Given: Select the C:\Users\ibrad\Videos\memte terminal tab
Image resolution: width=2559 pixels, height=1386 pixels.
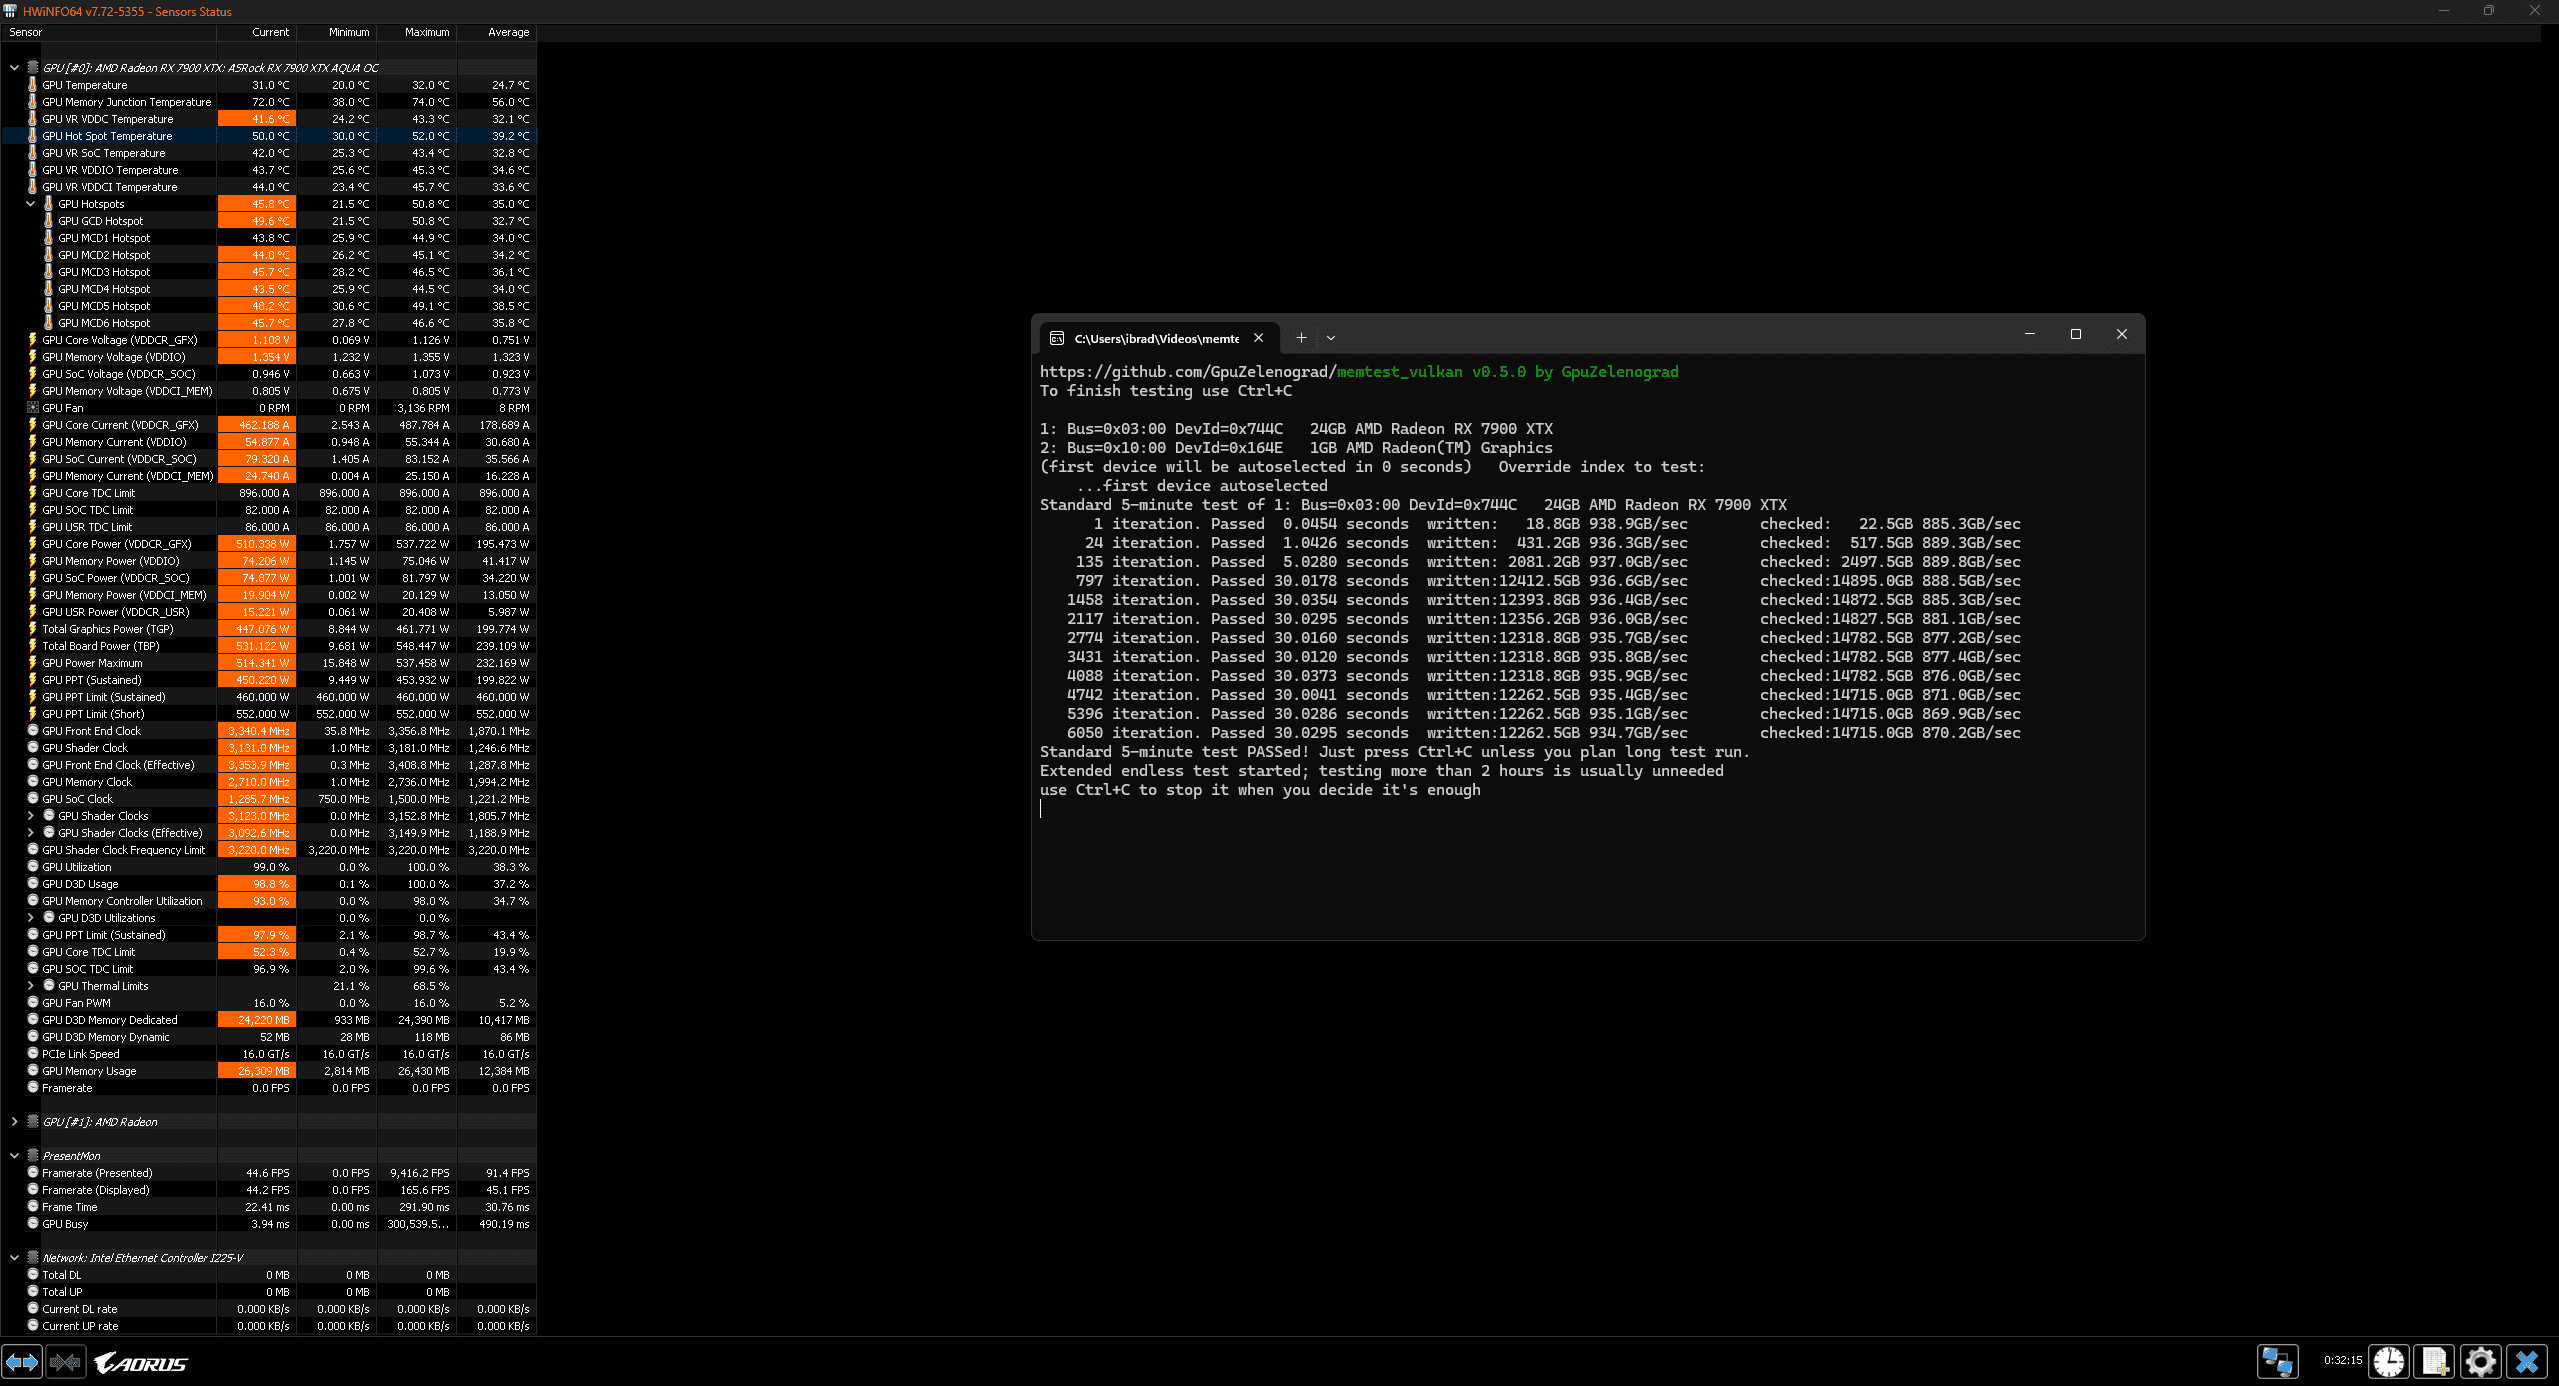Looking at the screenshot, I should click(x=1155, y=339).
